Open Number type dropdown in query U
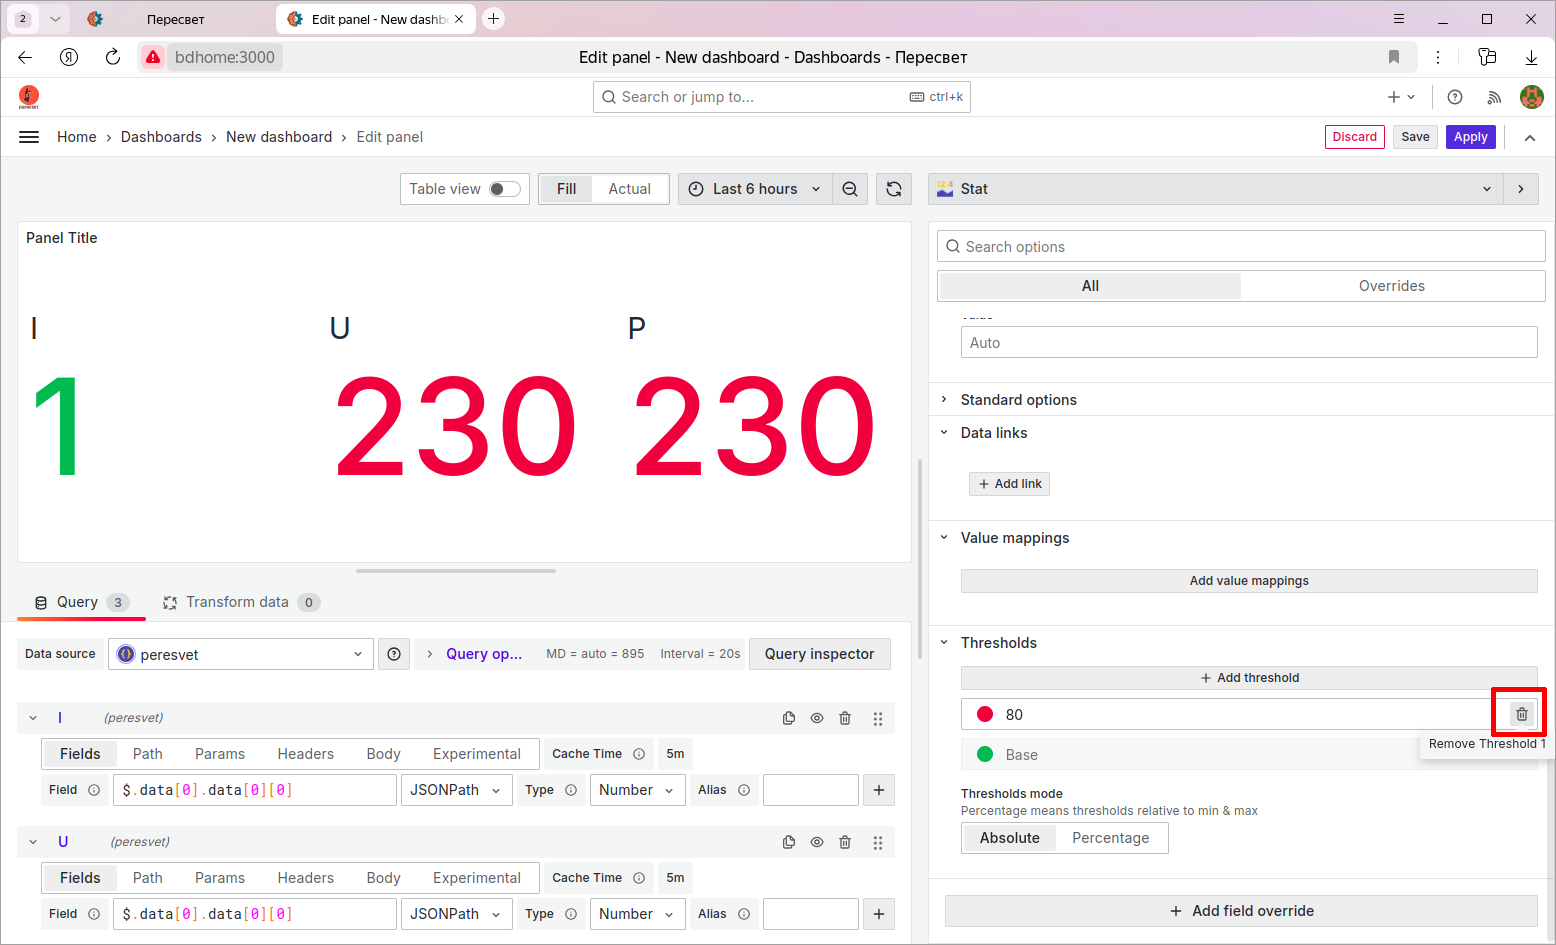1556x945 pixels. [x=638, y=914]
